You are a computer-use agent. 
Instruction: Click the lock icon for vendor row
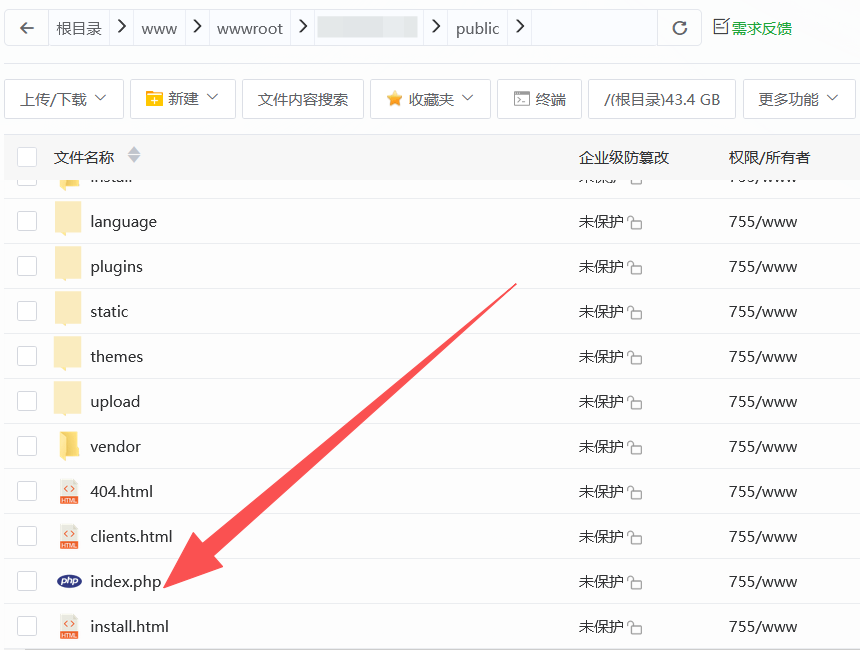[635, 447]
